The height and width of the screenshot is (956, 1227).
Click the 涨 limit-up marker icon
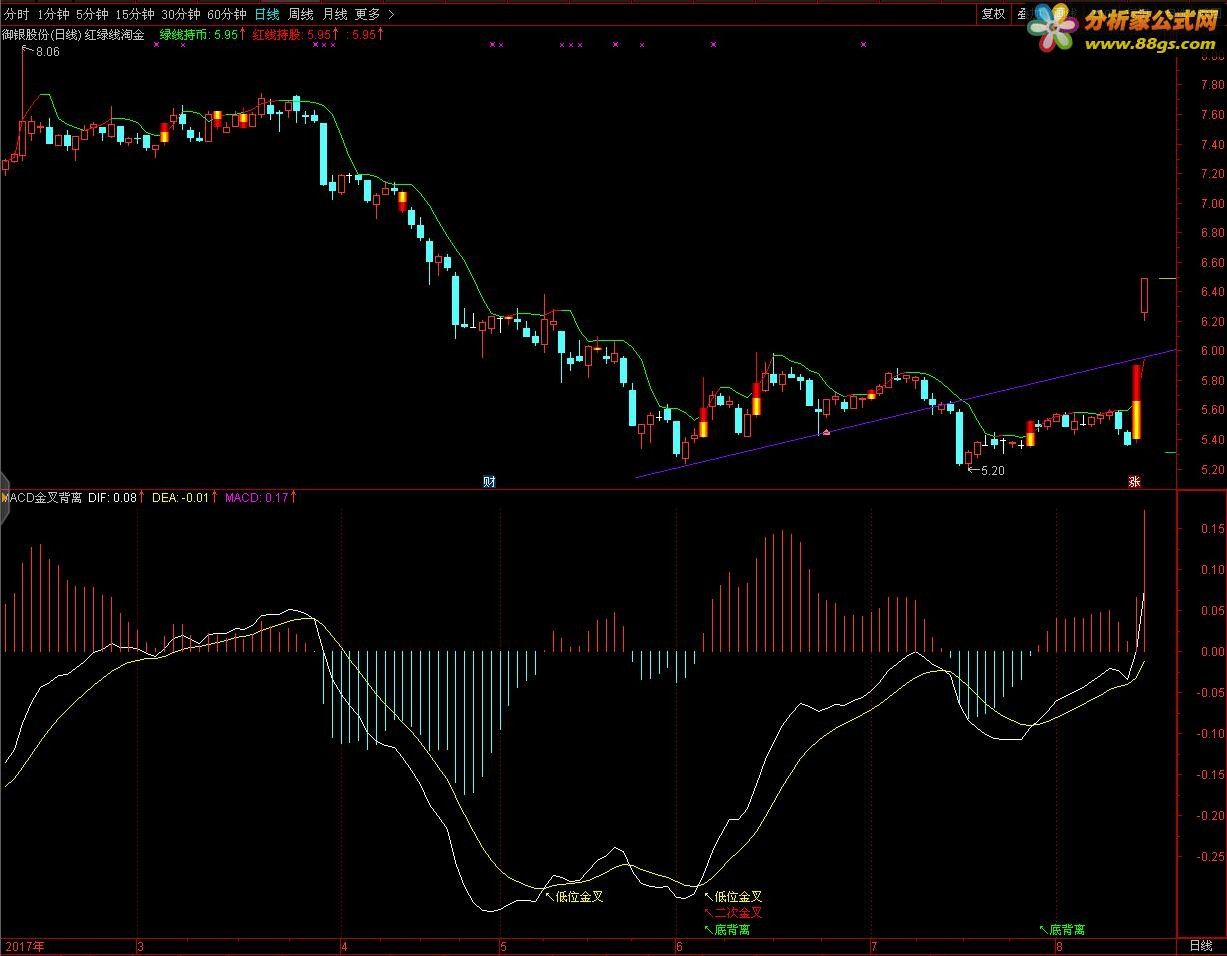click(x=1135, y=481)
